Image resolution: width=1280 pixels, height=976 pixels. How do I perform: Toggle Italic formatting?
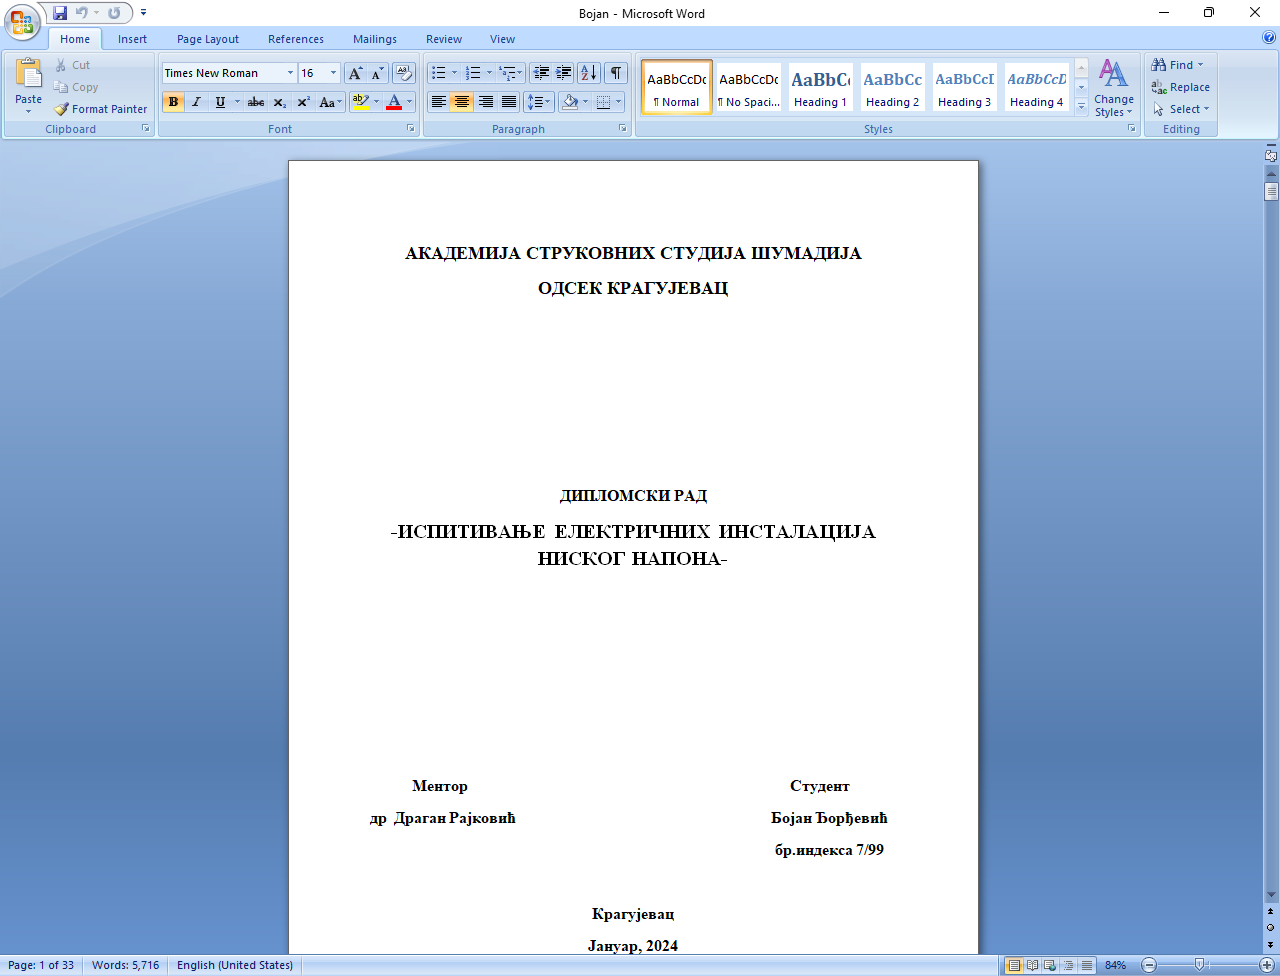196,102
